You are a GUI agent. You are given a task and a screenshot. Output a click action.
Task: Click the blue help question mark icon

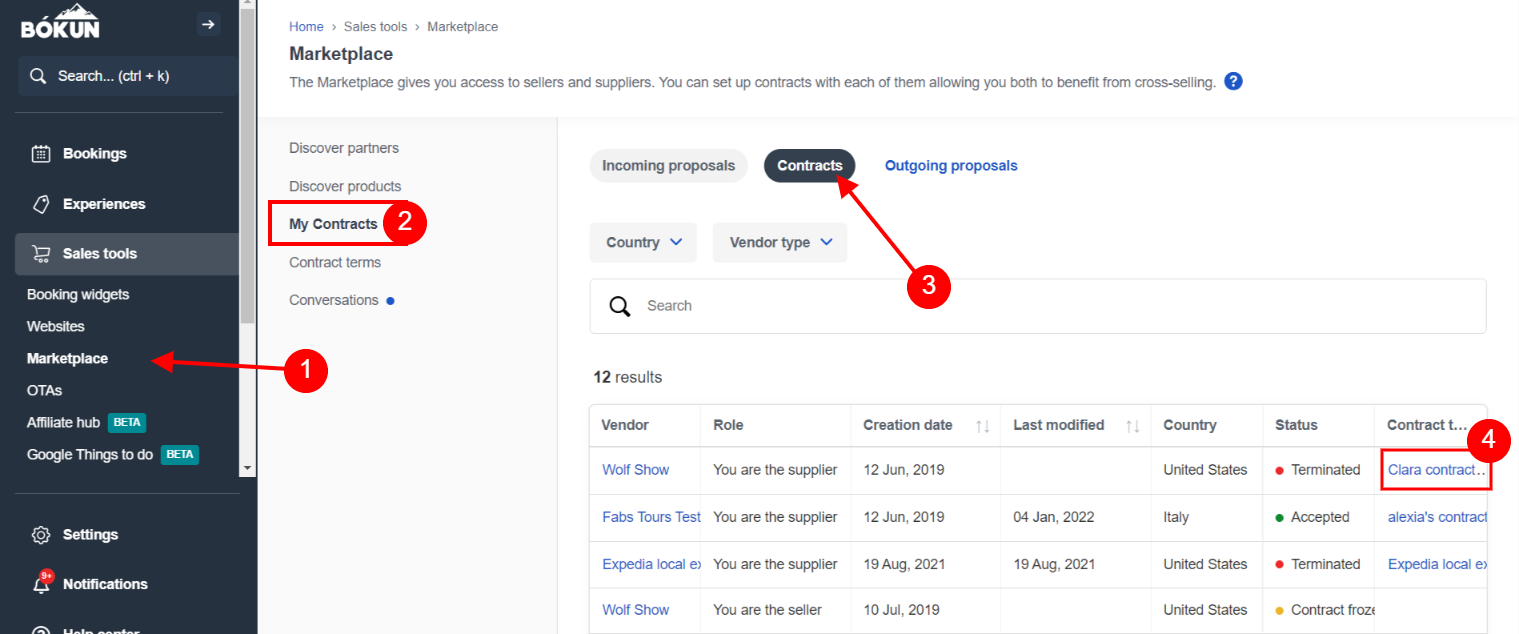pos(1233,82)
